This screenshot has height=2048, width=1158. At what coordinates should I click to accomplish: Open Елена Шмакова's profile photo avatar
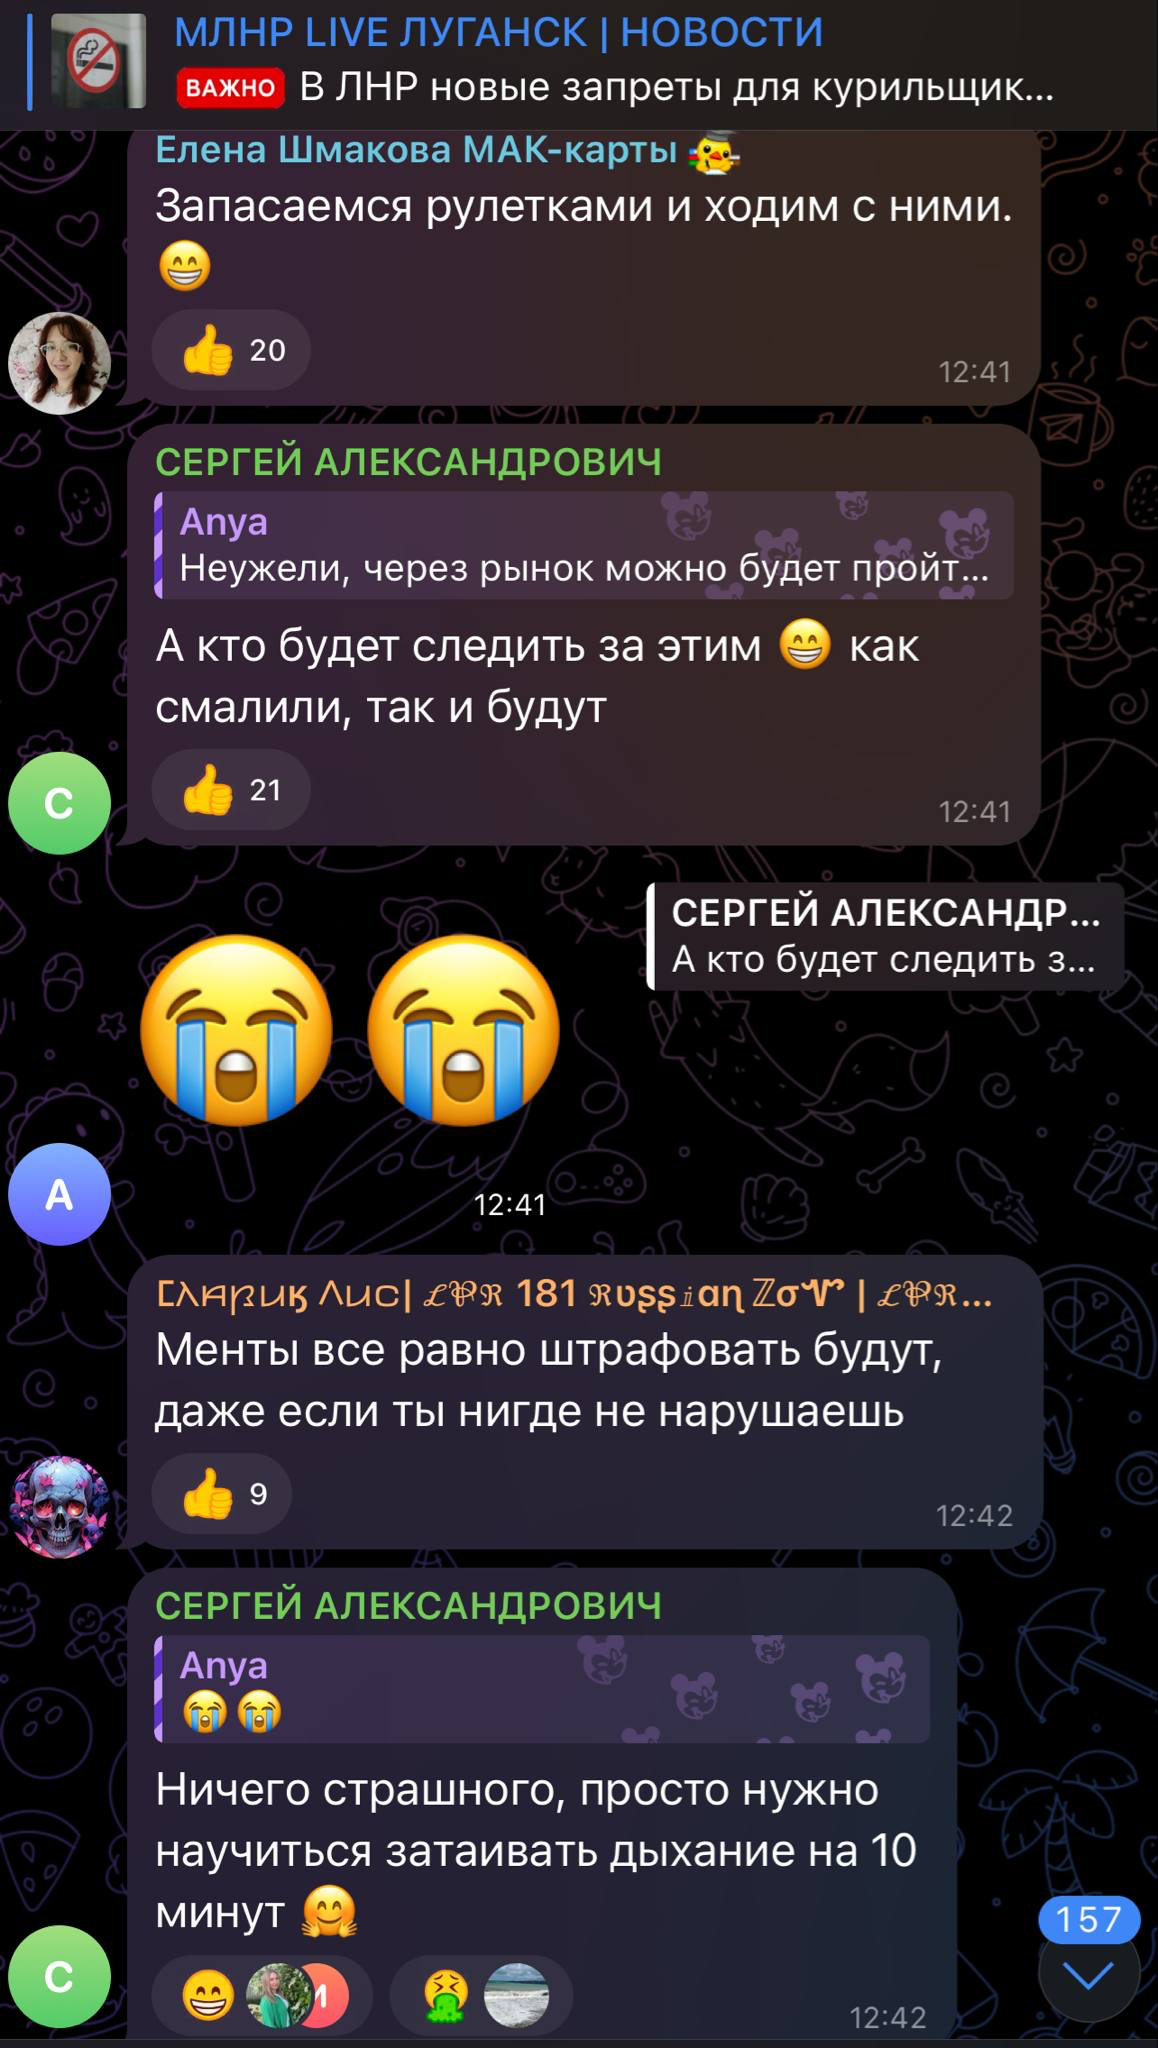(x=59, y=363)
